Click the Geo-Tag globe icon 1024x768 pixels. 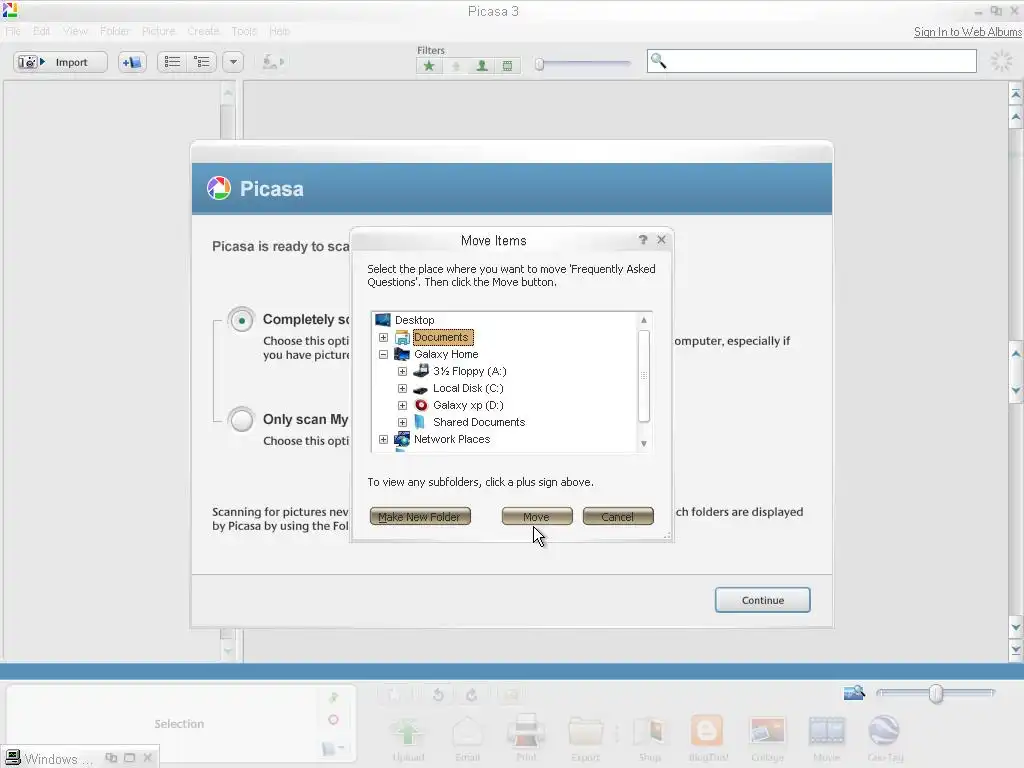tap(884, 730)
